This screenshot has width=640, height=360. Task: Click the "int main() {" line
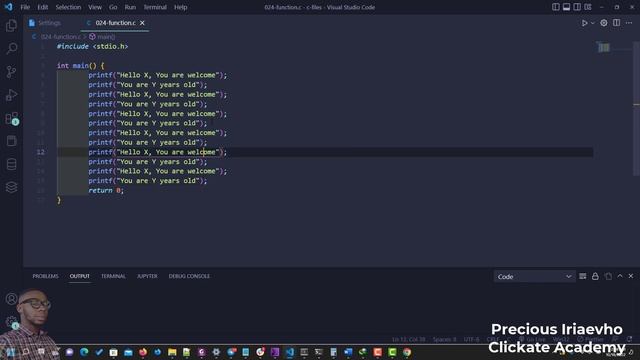pos(80,65)
